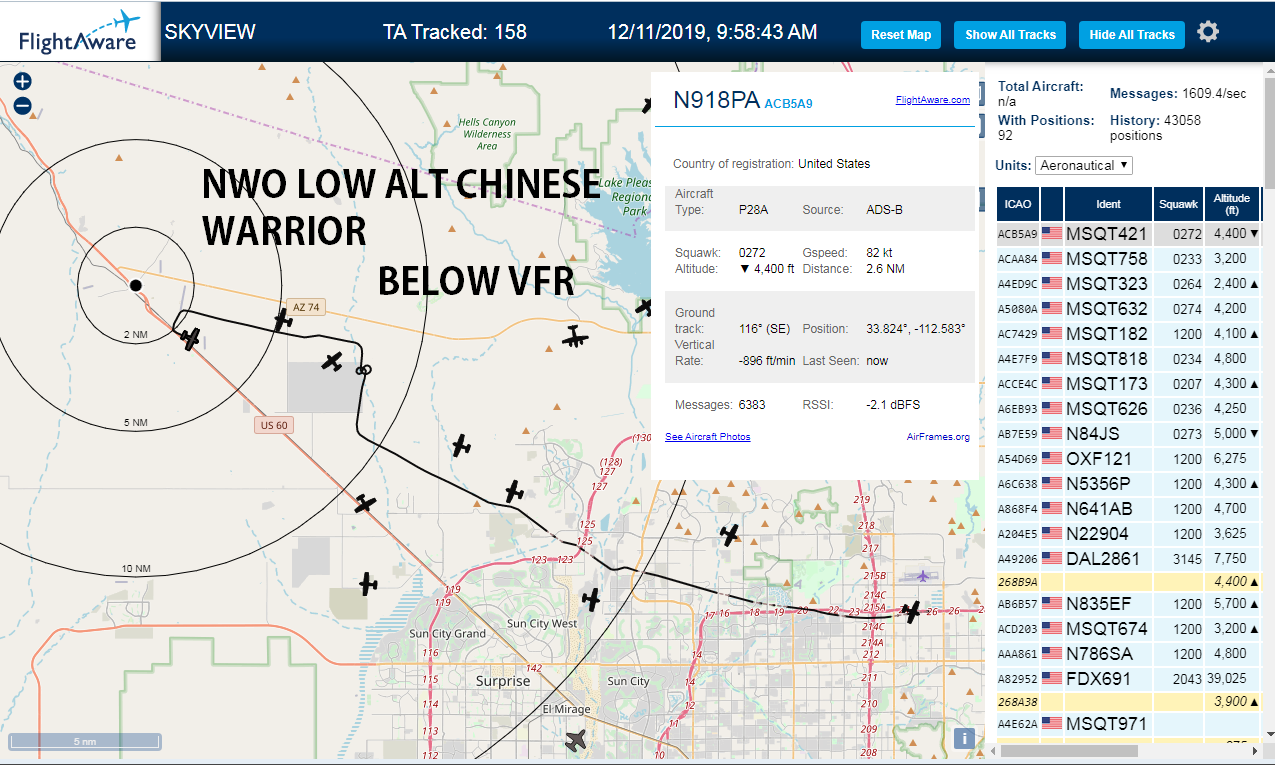Zoom out the map with minus icon
The image size is (1275, 765).
(23, 105)
